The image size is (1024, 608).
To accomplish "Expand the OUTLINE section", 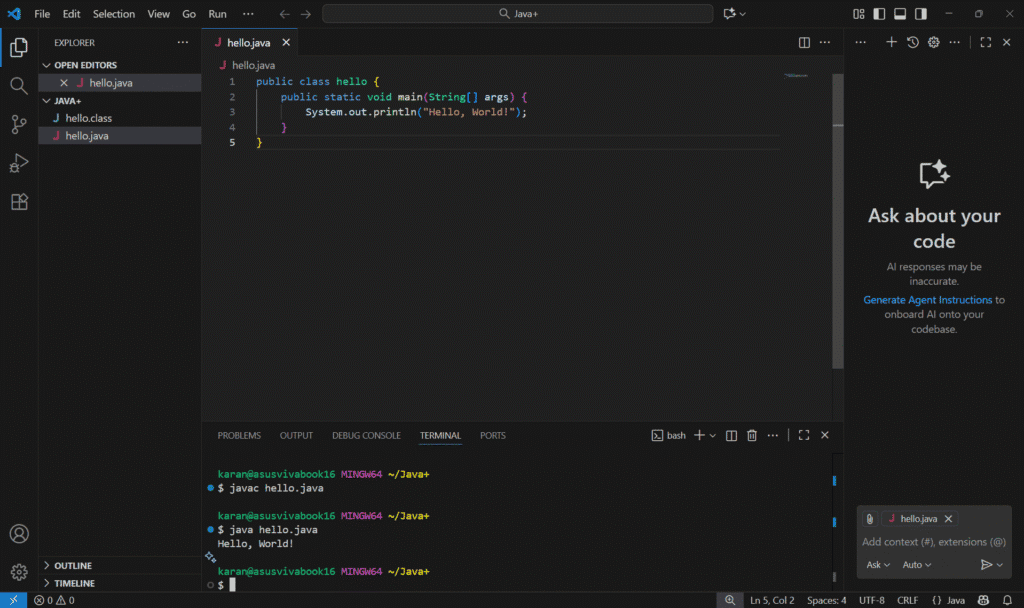I will pyautogui.click(x=70, y=565).
